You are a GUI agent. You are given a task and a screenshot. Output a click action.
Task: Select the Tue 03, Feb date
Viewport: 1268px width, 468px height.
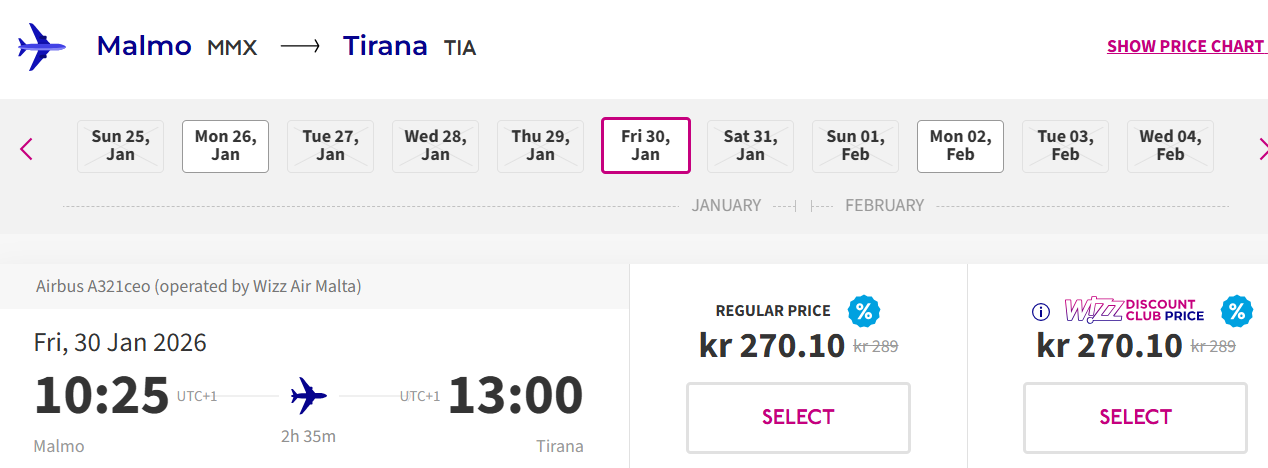pyautogui.click(x=1065, y=146)
